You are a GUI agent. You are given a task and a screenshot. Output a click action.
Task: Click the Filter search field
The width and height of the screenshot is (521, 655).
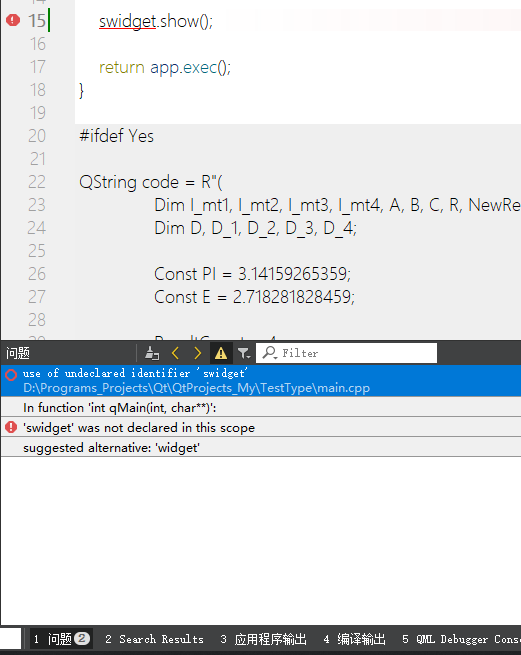346,353
